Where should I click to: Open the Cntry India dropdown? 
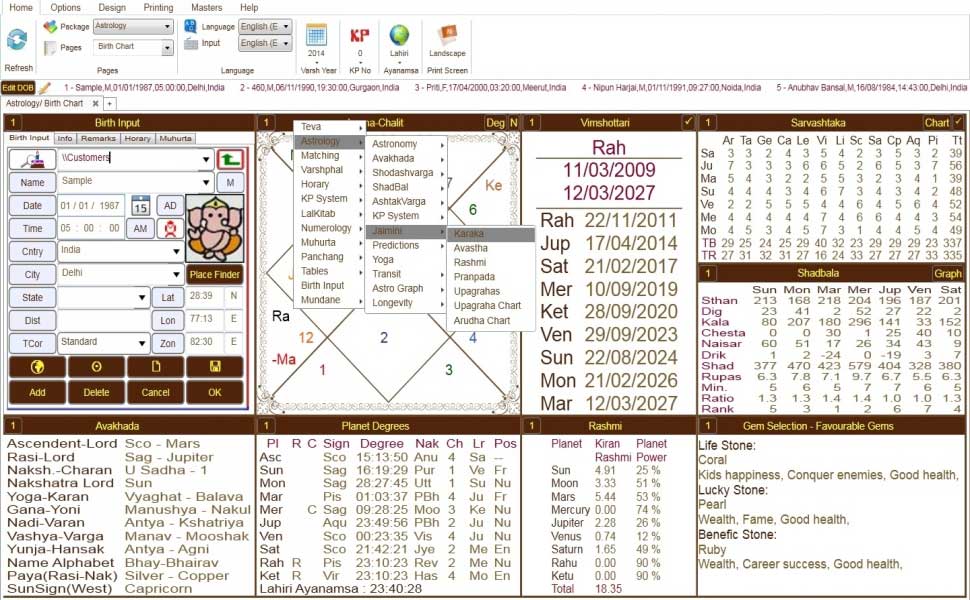pyautogui.click(x=176, y=251)
